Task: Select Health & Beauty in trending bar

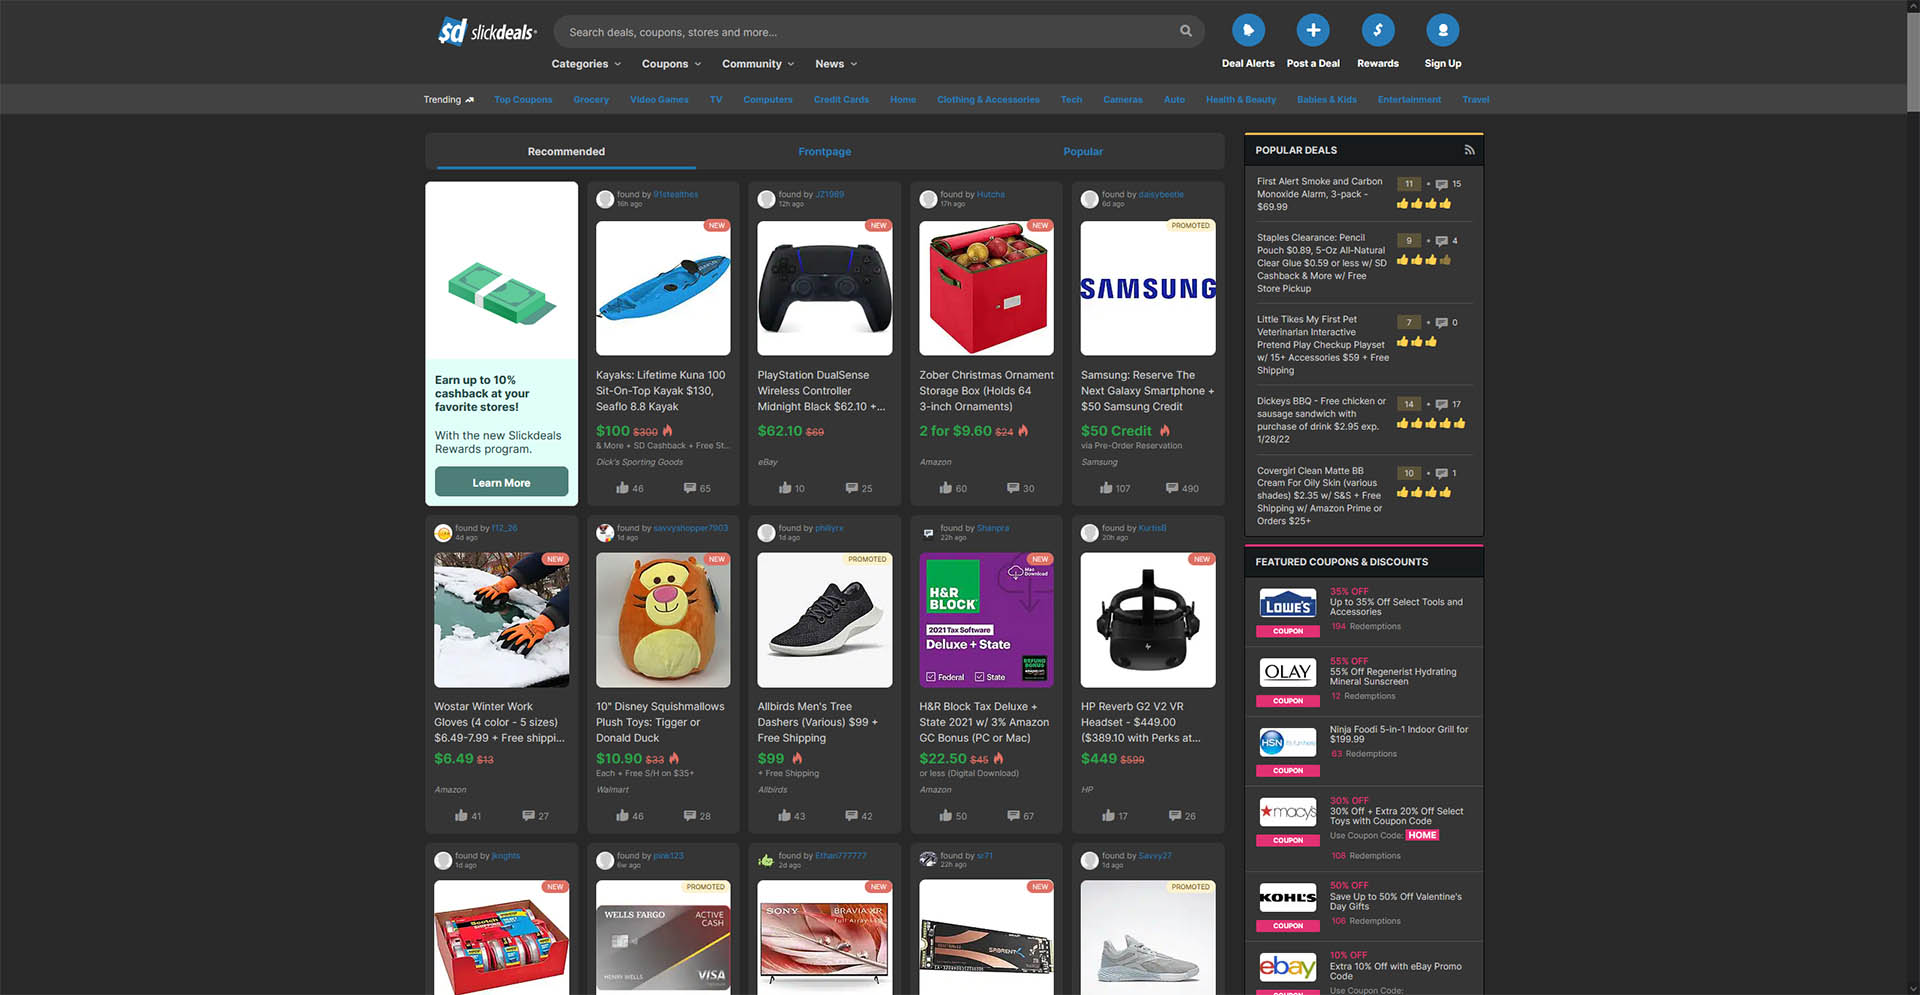Action: pos(1241,100)
